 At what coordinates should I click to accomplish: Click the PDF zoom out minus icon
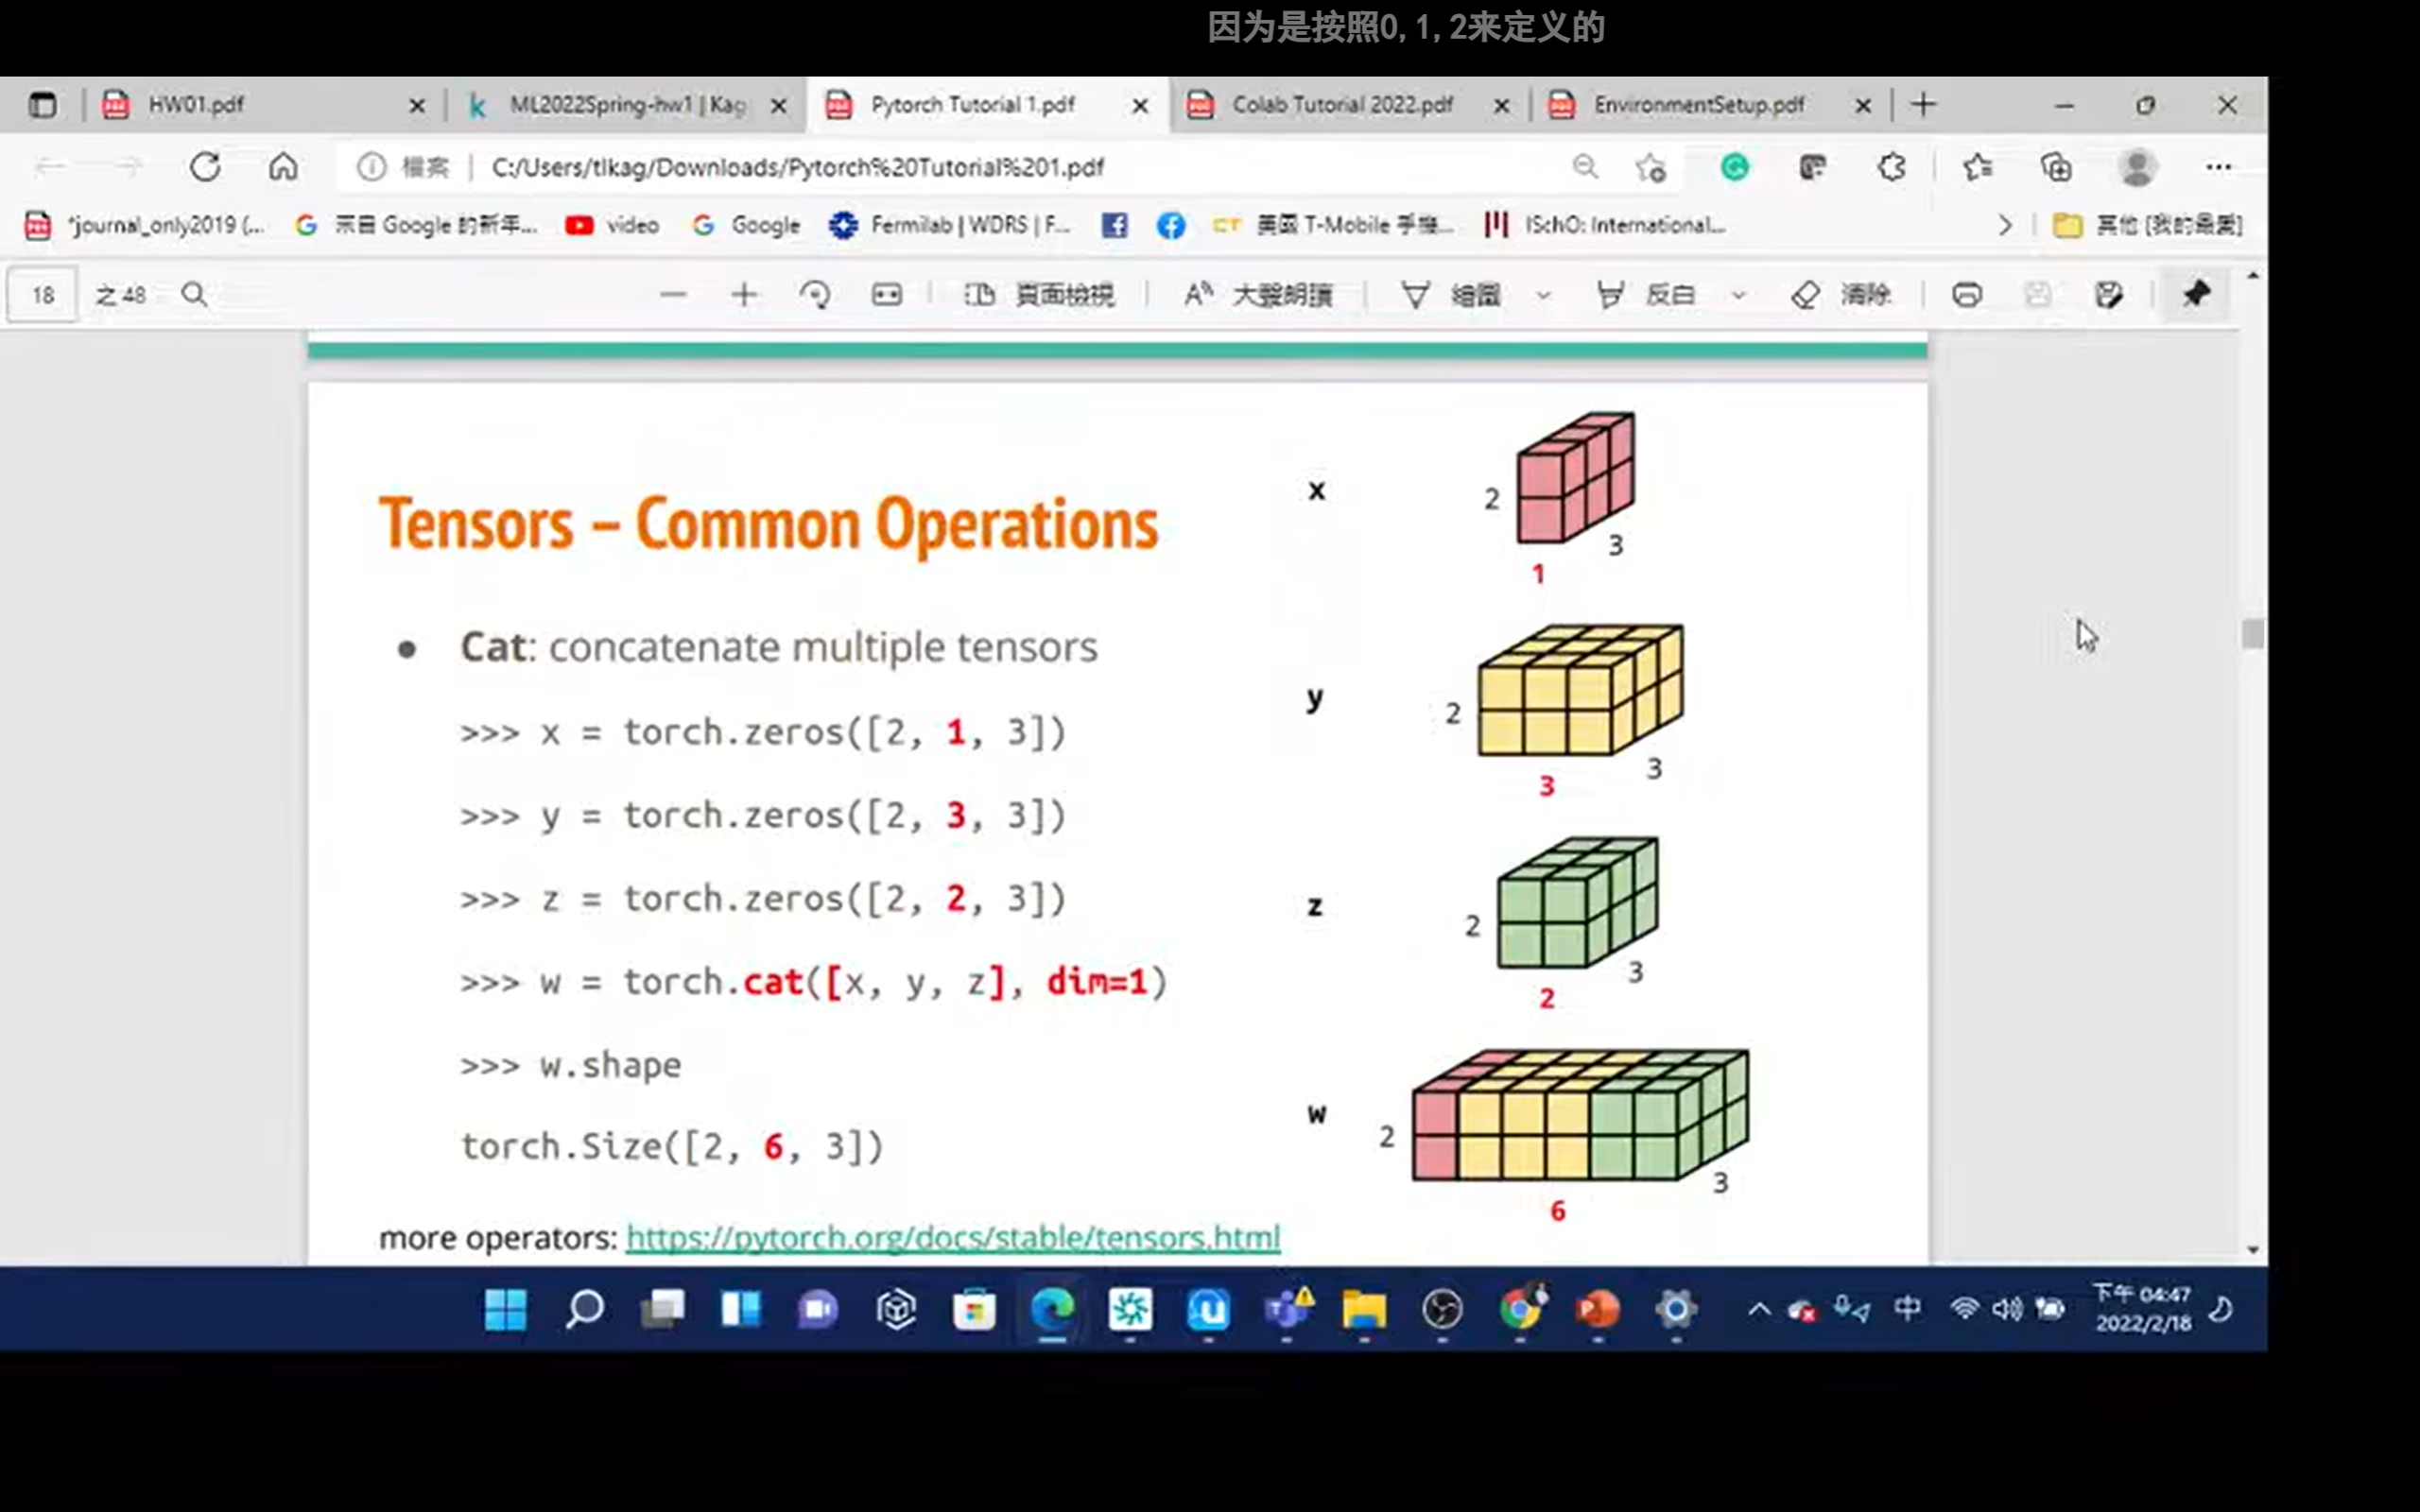coord(673,295)
